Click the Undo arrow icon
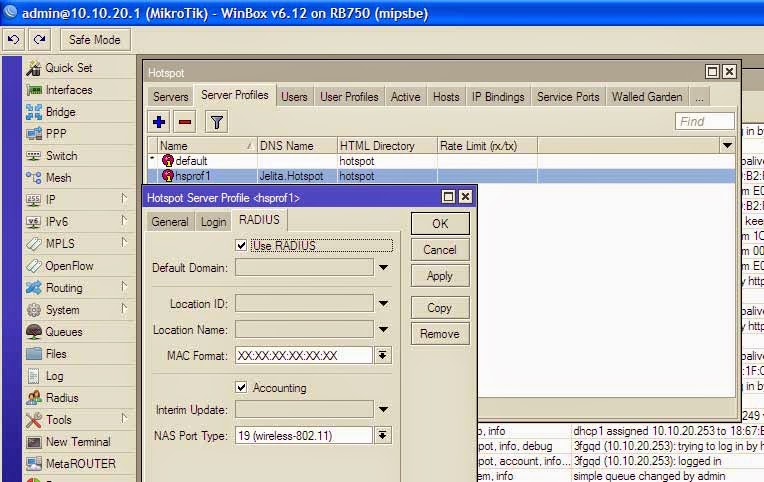The image size is (764, 482). tap(14, 39)
